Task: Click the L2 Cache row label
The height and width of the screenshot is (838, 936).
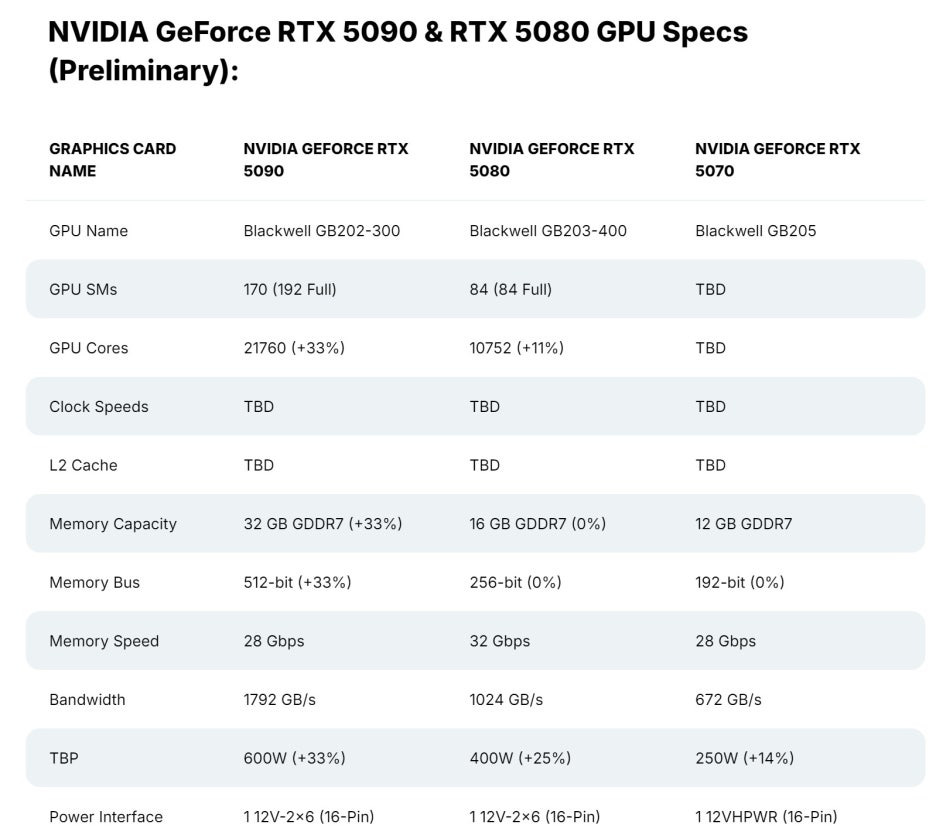Action: point(83,465)
